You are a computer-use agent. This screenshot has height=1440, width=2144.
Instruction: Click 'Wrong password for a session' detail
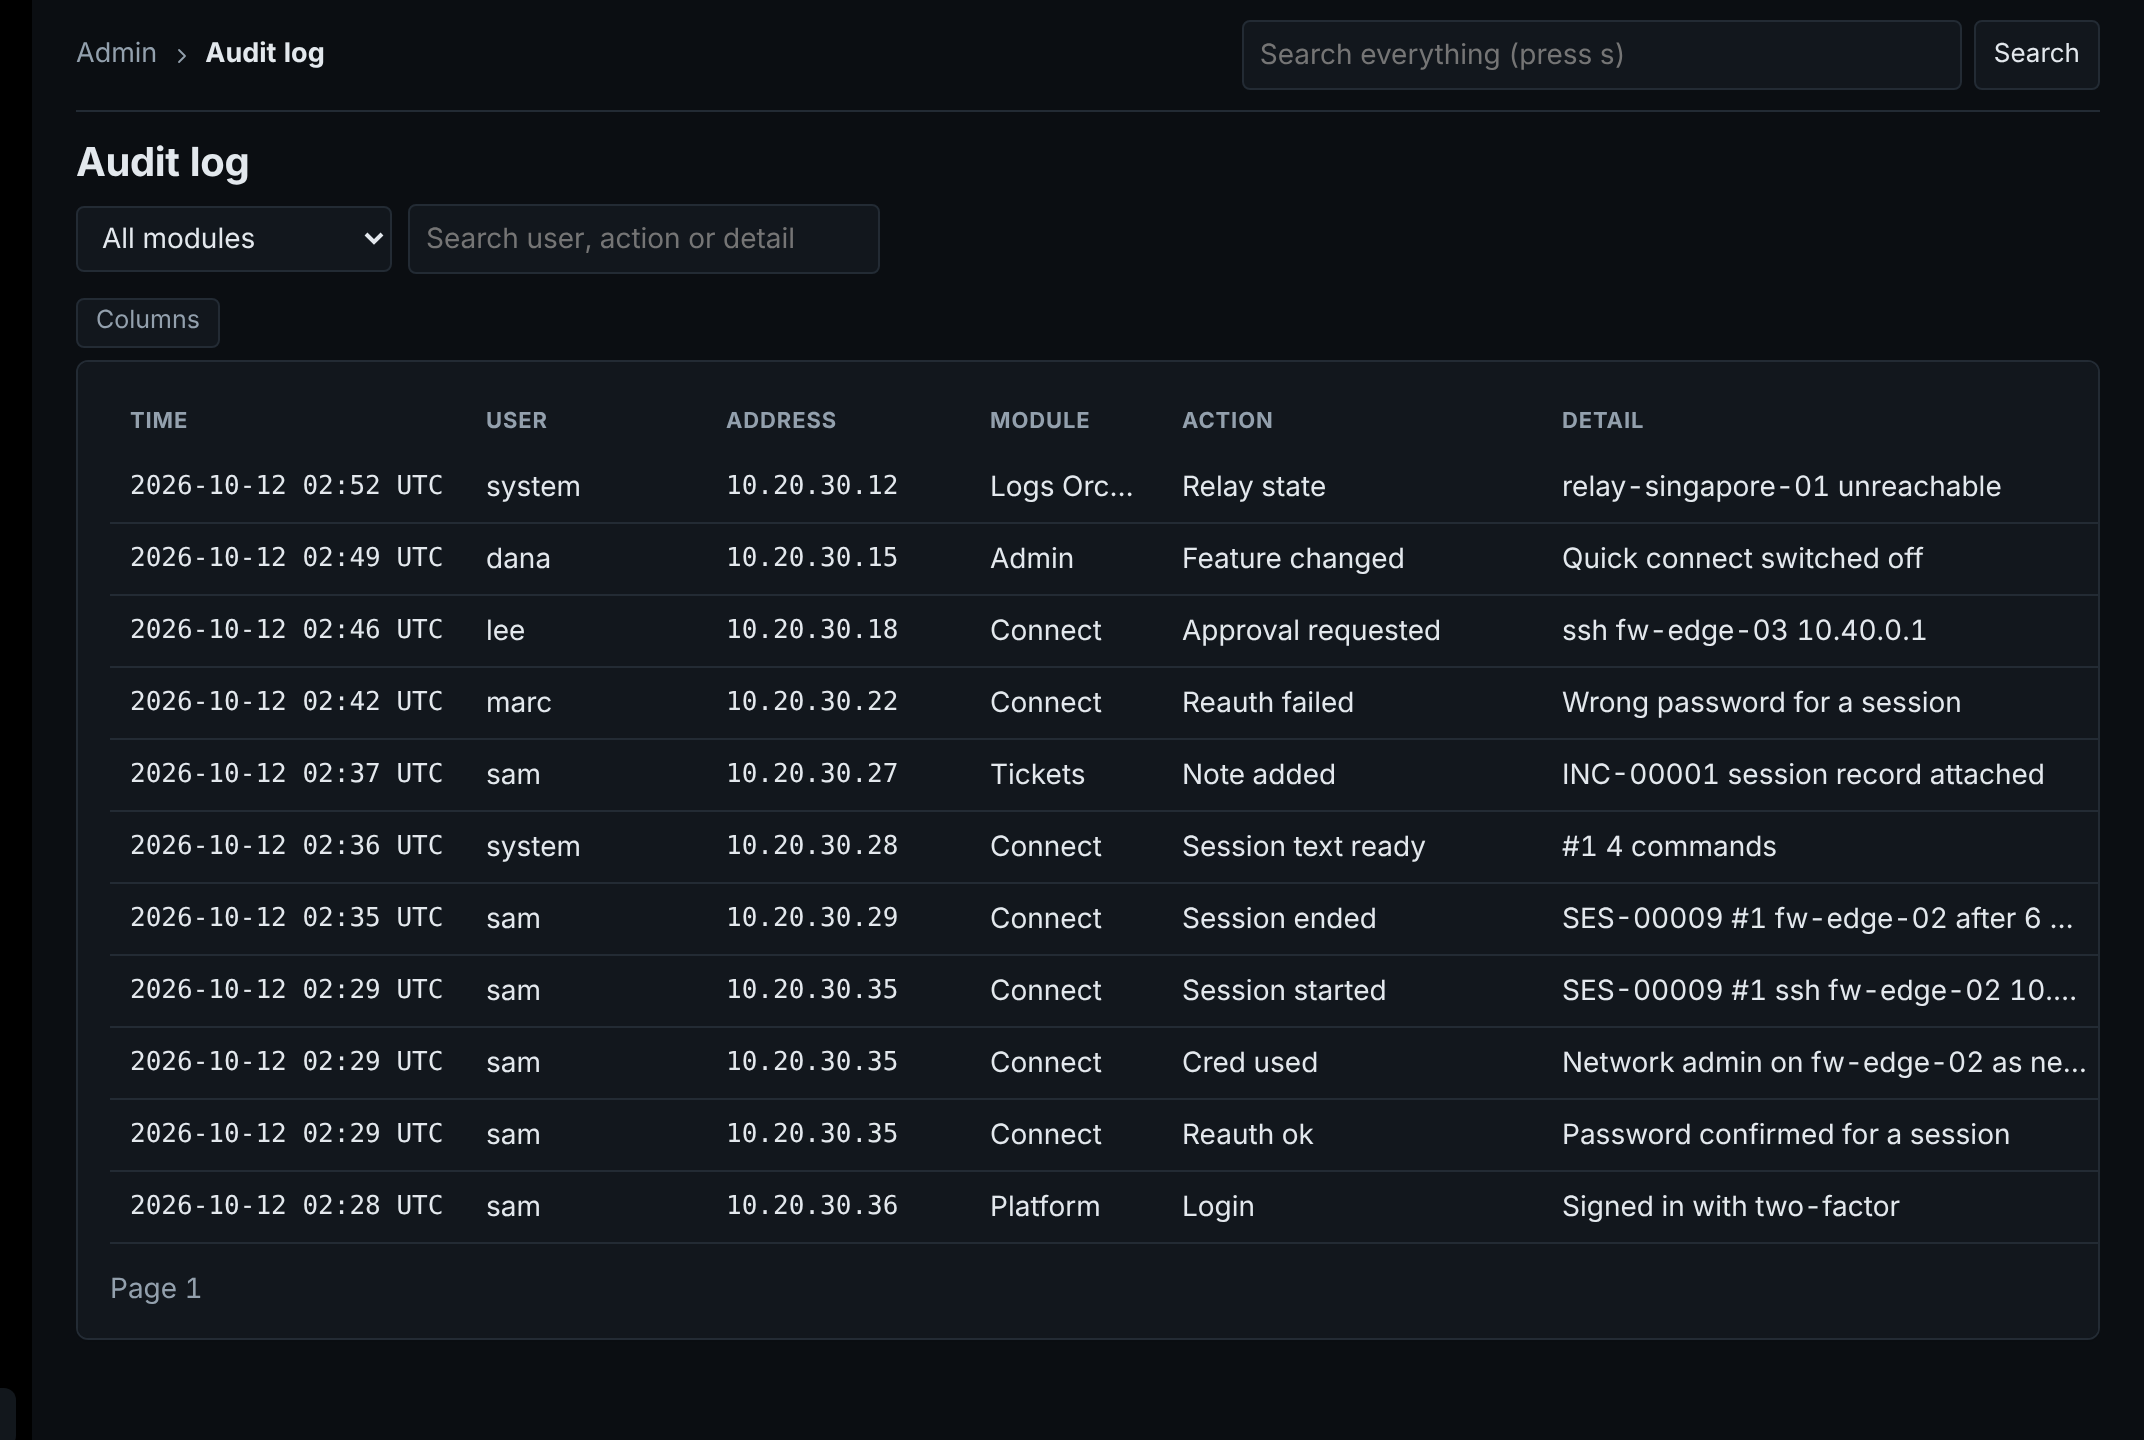click(1762, 702)
